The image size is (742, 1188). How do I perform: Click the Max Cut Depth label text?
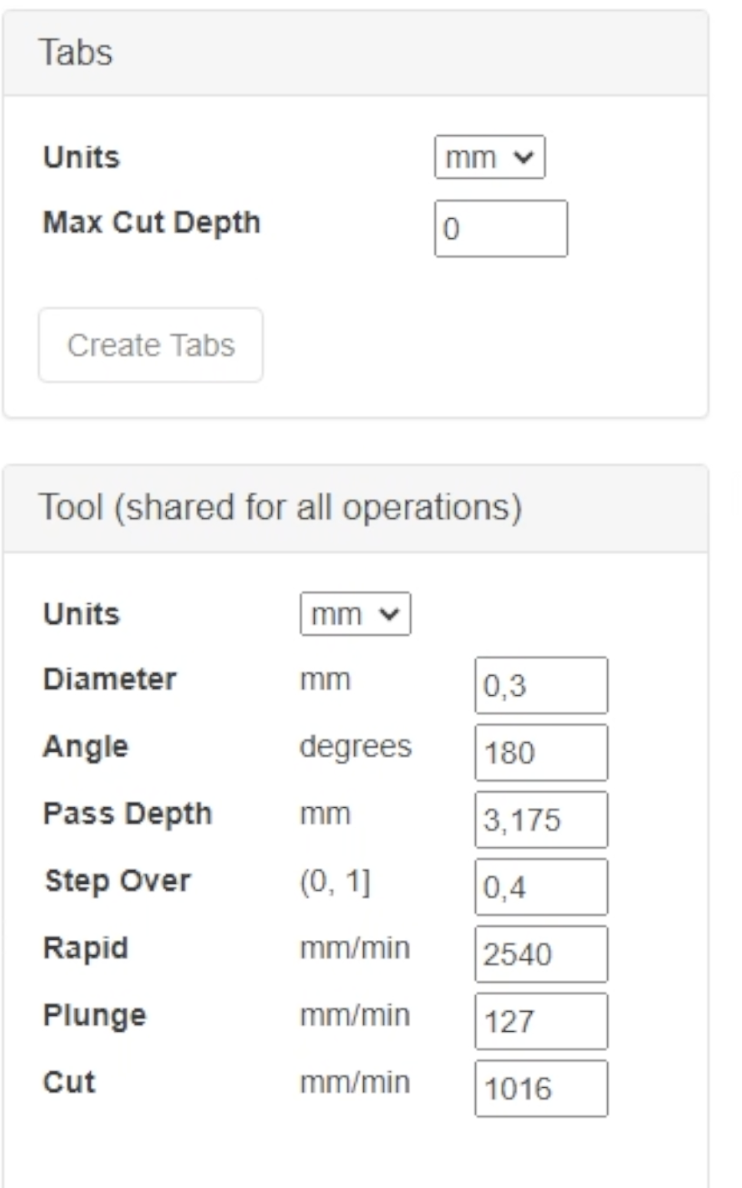tap(151, 223)
